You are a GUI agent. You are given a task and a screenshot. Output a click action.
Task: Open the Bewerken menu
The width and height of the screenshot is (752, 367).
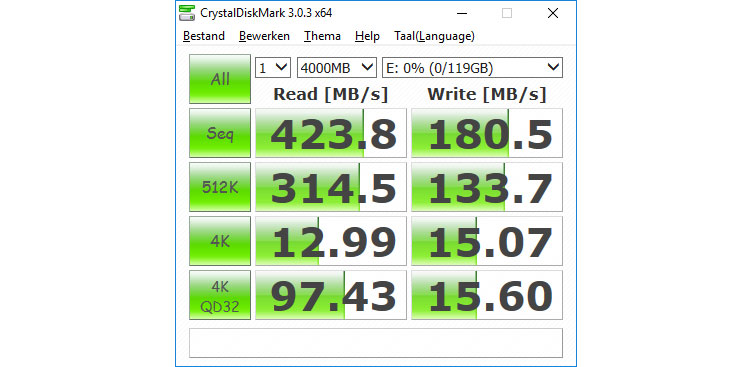[264, 36]
